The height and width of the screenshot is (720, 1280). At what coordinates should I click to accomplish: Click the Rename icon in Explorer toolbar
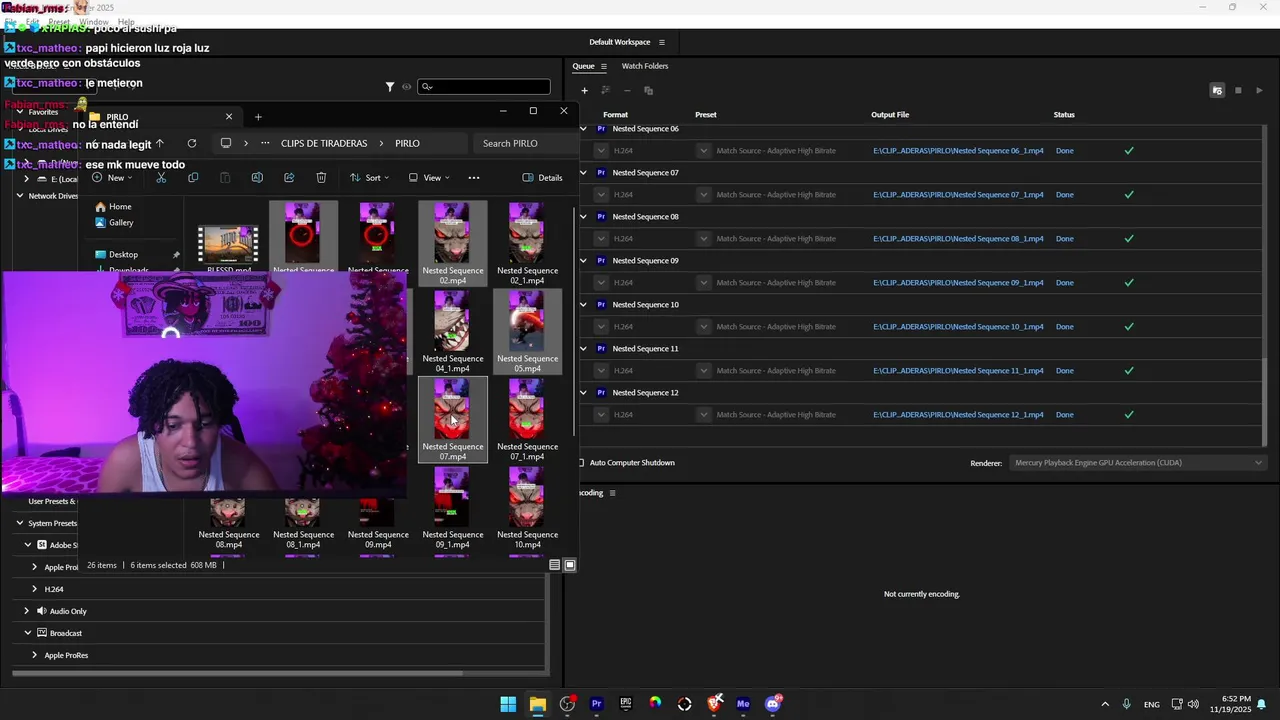pos(257,178)
